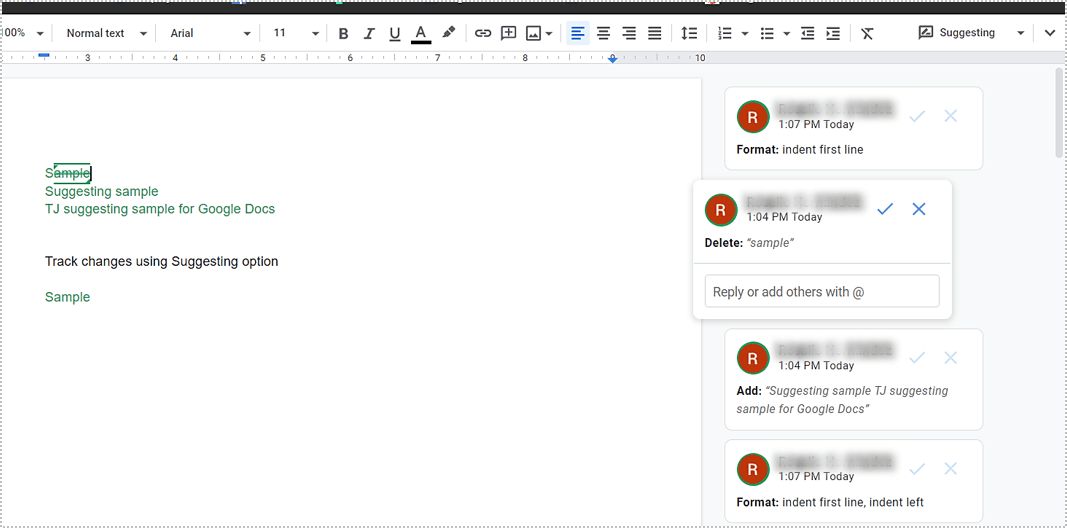Select the highlight color pen icon

click(448, 33)
